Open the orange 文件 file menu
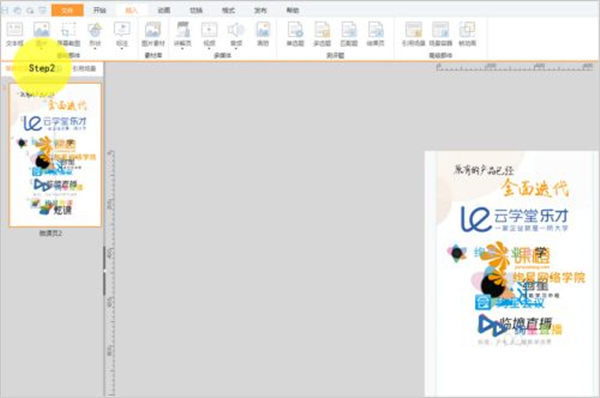This screenshot has height=398, width=600. pos(67,10)
